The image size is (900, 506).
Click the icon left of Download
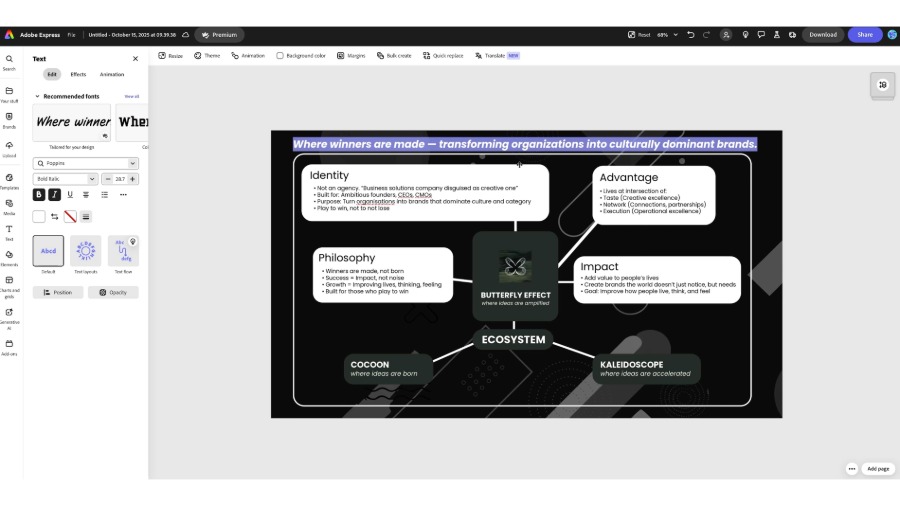[792, 34]
